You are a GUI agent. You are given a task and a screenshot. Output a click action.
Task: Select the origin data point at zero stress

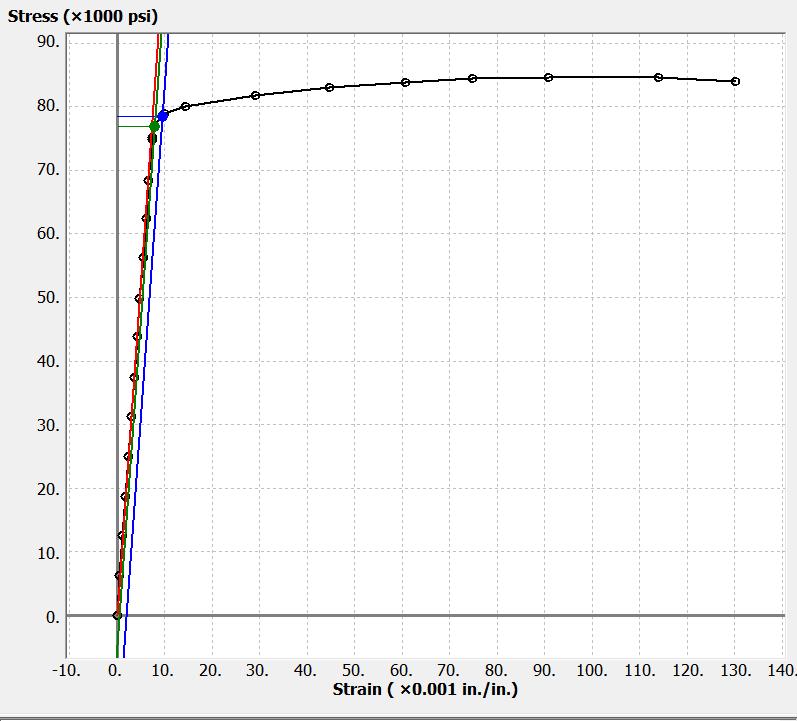coord(117,615)
